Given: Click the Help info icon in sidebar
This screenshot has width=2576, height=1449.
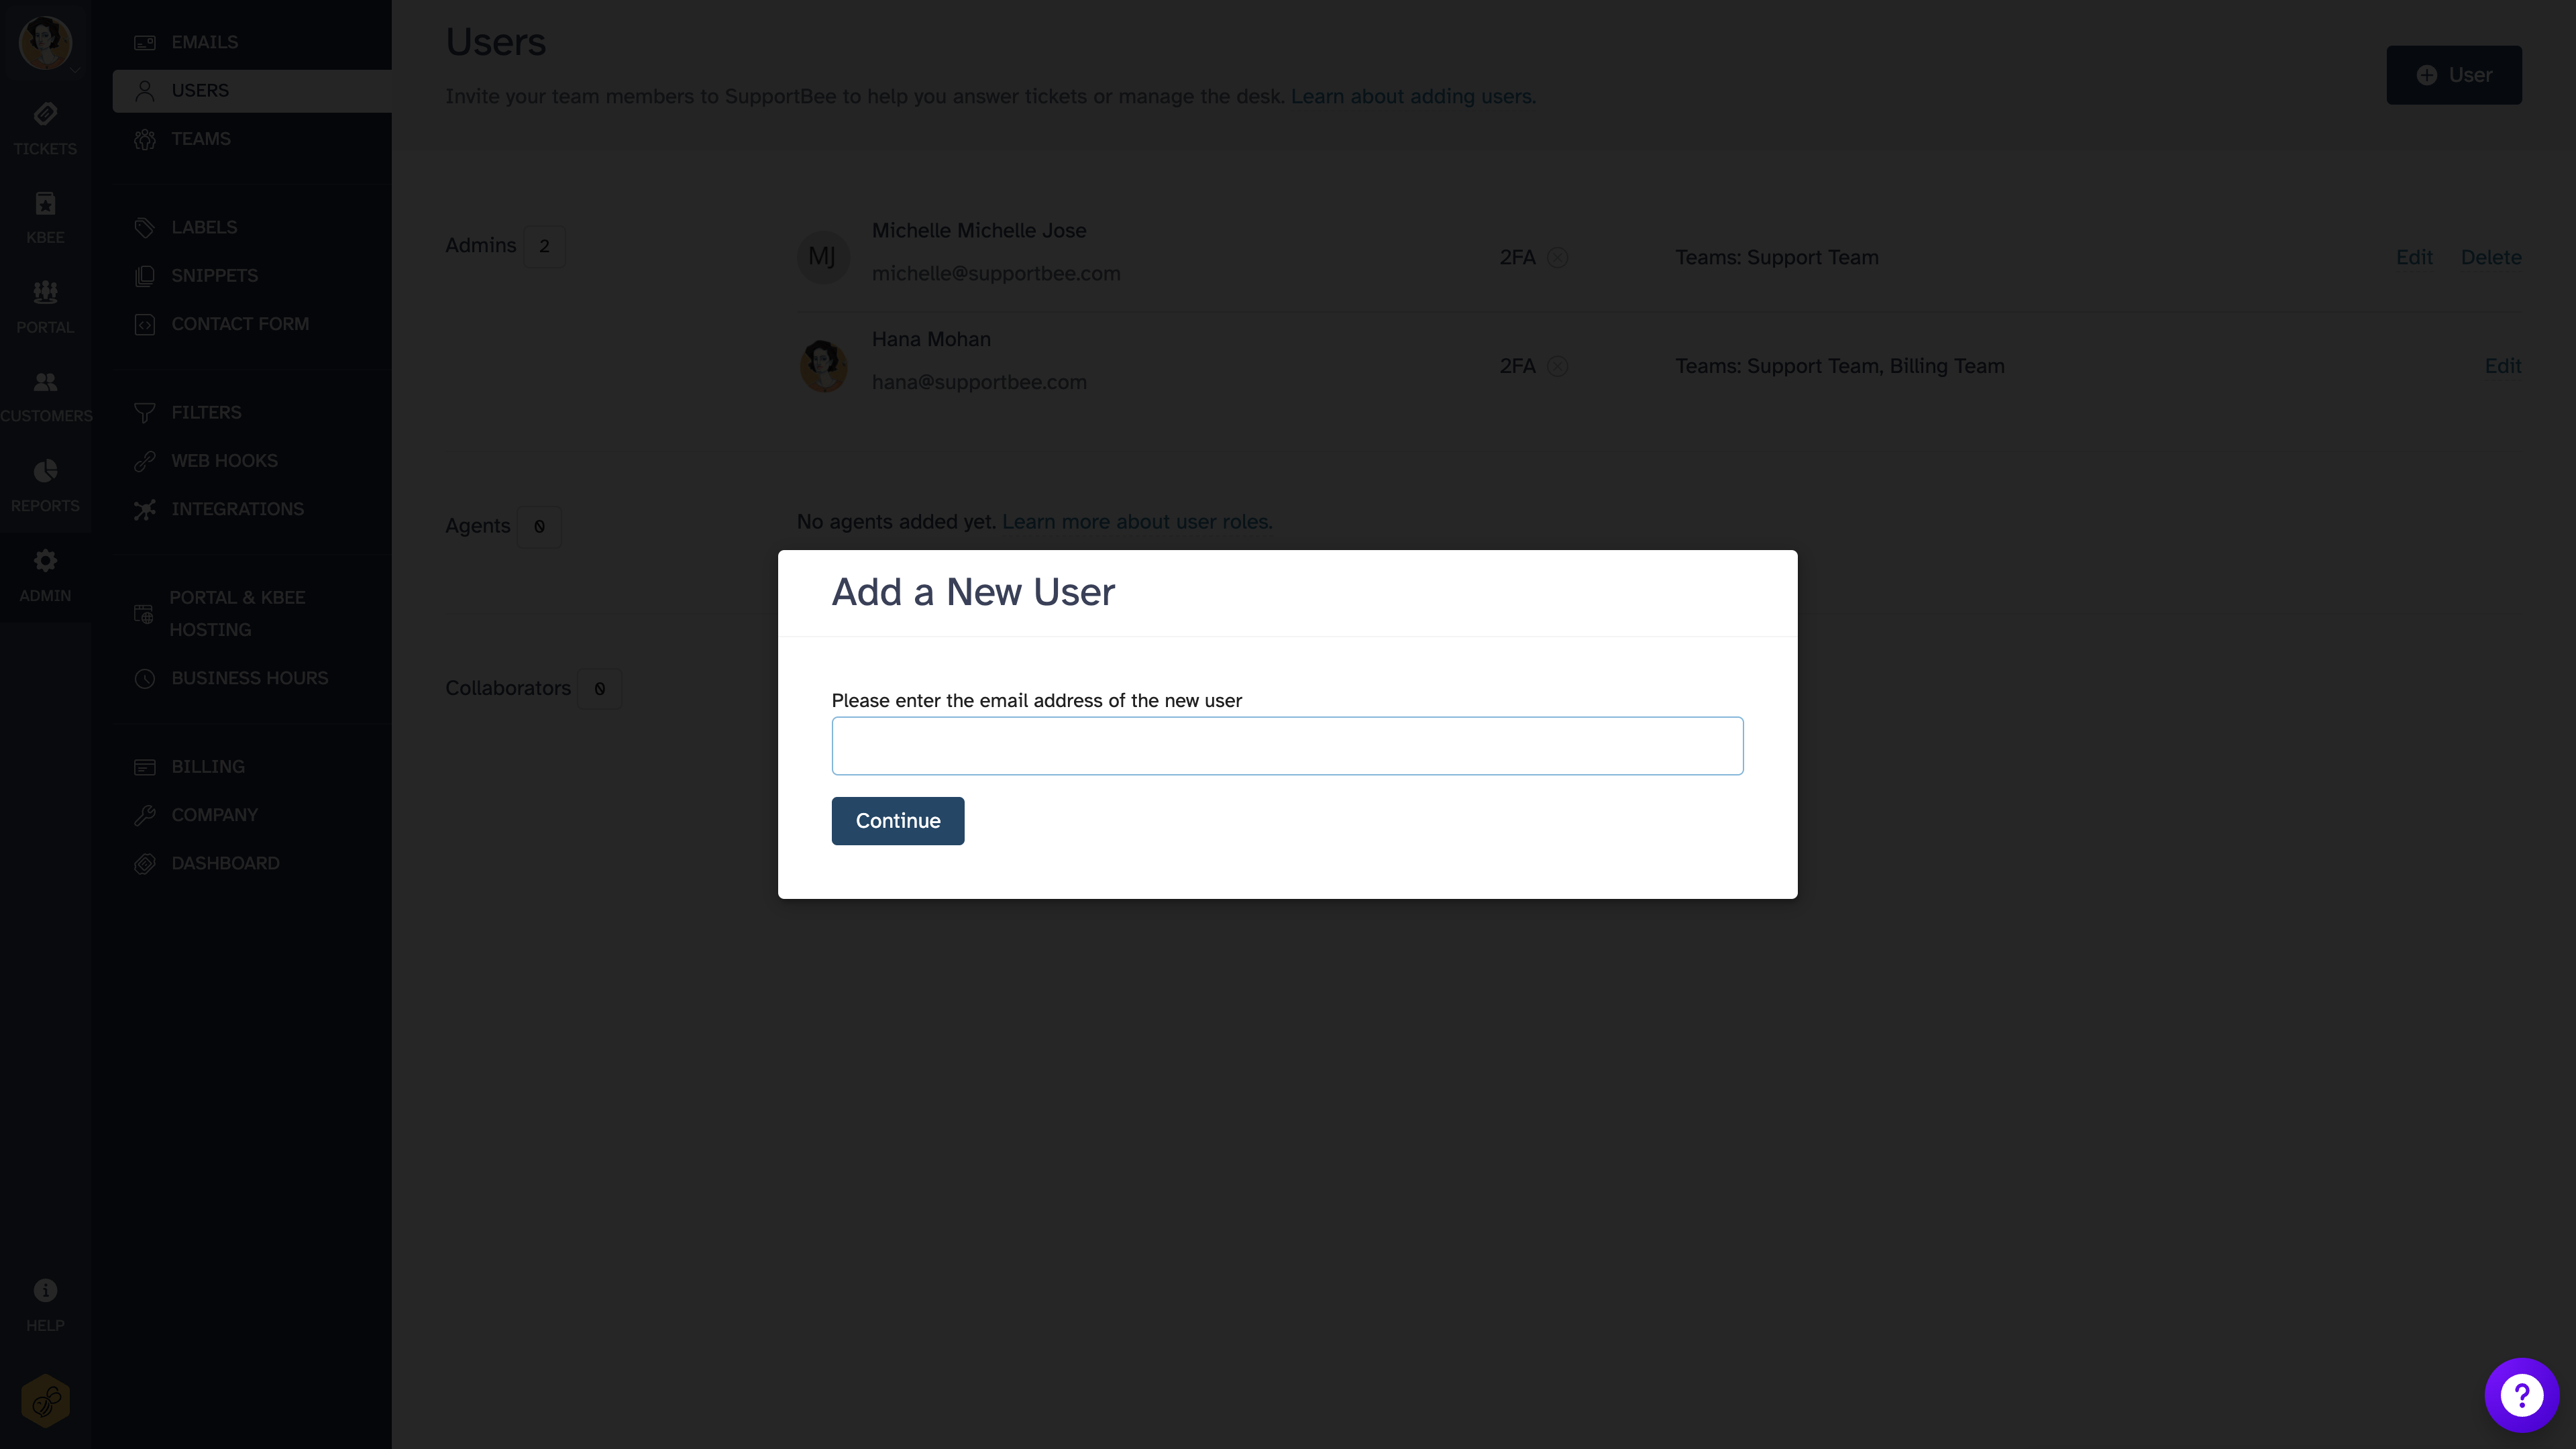Looking at the screenshot, I should tap(45, 1290).
